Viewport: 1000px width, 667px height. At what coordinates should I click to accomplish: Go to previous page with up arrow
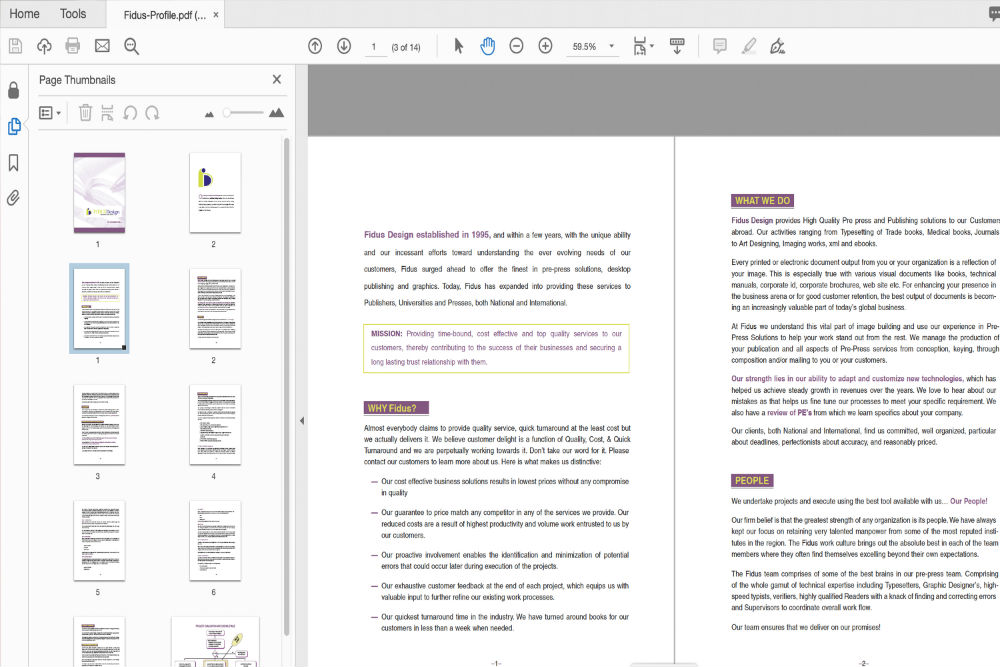315,46
